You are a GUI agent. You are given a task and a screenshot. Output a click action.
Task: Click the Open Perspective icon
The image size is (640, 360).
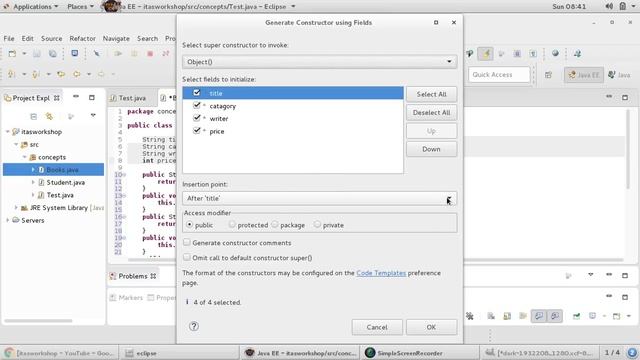click(548, 75)
